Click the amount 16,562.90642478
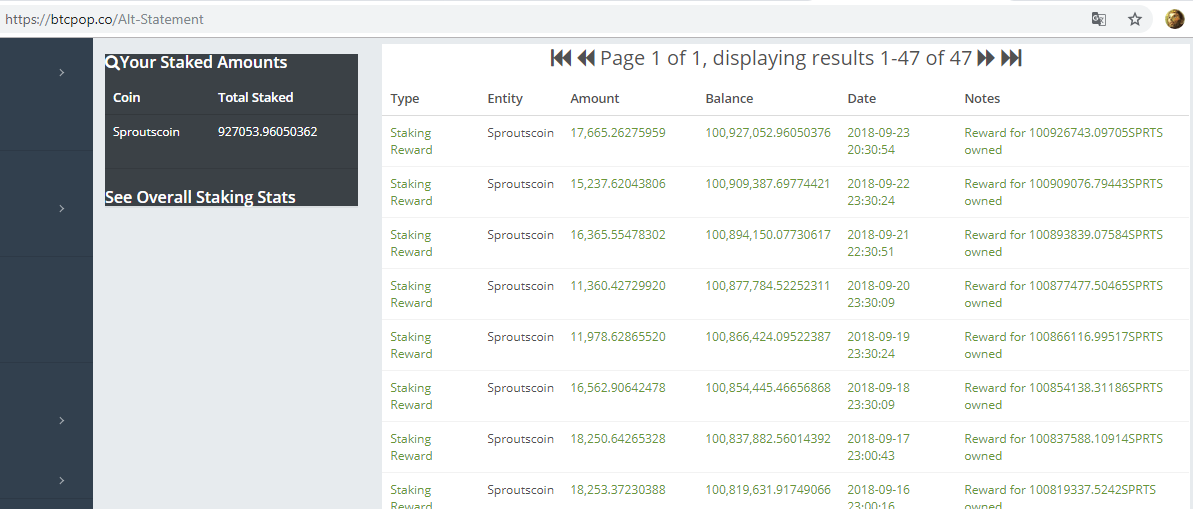This screenshot has width=1193, height=509. (x=618, y=387)
